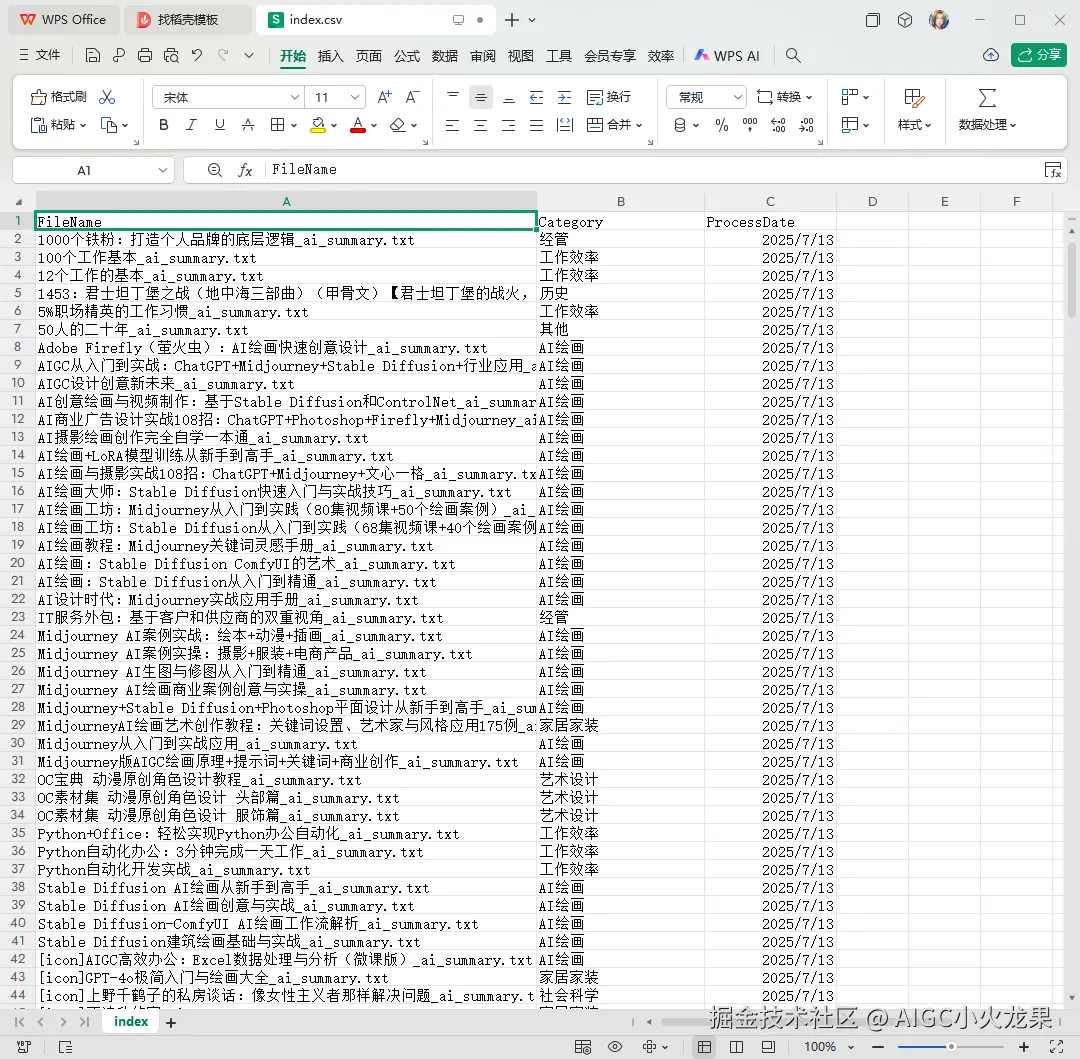Screen dimensions: 1080x1059
Task: Toggle eye protection mode icon
Action: [x=615, y=1047]
